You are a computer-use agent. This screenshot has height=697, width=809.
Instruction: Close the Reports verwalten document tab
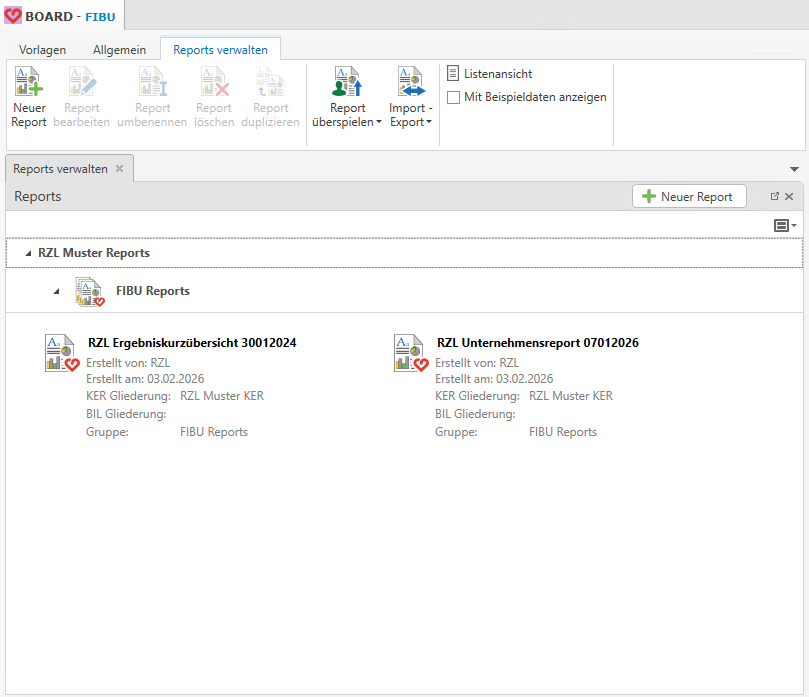coord(120,169)
